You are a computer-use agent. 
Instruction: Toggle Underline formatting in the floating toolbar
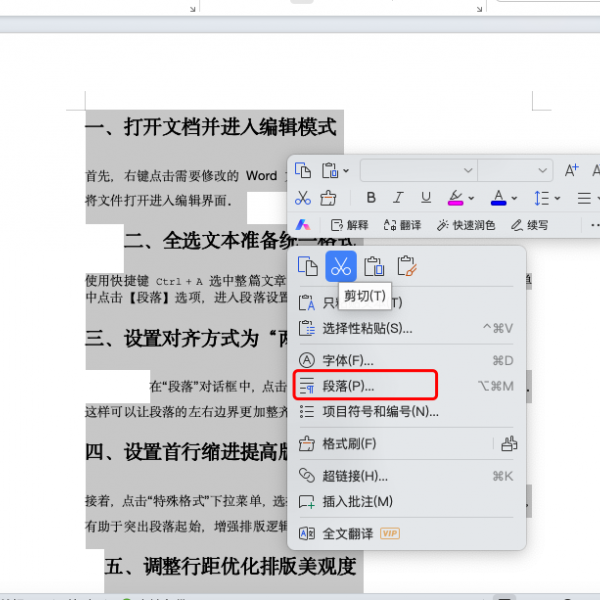pyautogui.click(x=426, y=198)
